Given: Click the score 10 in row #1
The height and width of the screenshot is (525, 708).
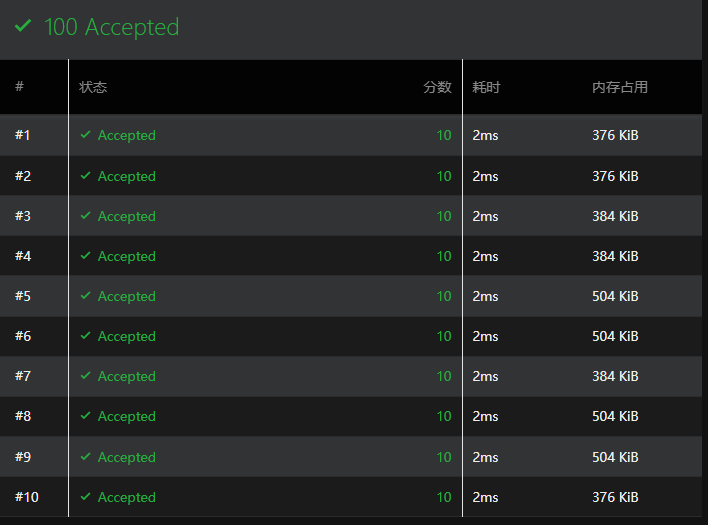Looking at the screenshot, I should (x=444, y=135).
